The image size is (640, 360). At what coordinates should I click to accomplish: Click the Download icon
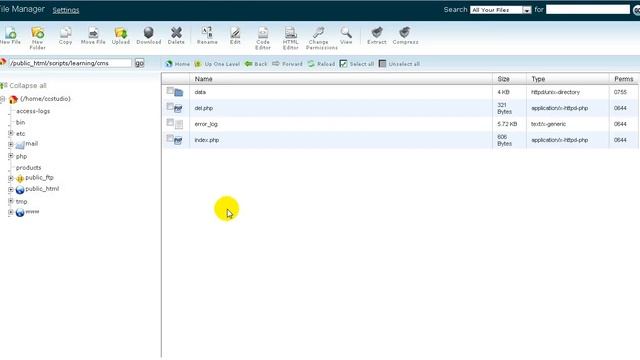[149, 35]
